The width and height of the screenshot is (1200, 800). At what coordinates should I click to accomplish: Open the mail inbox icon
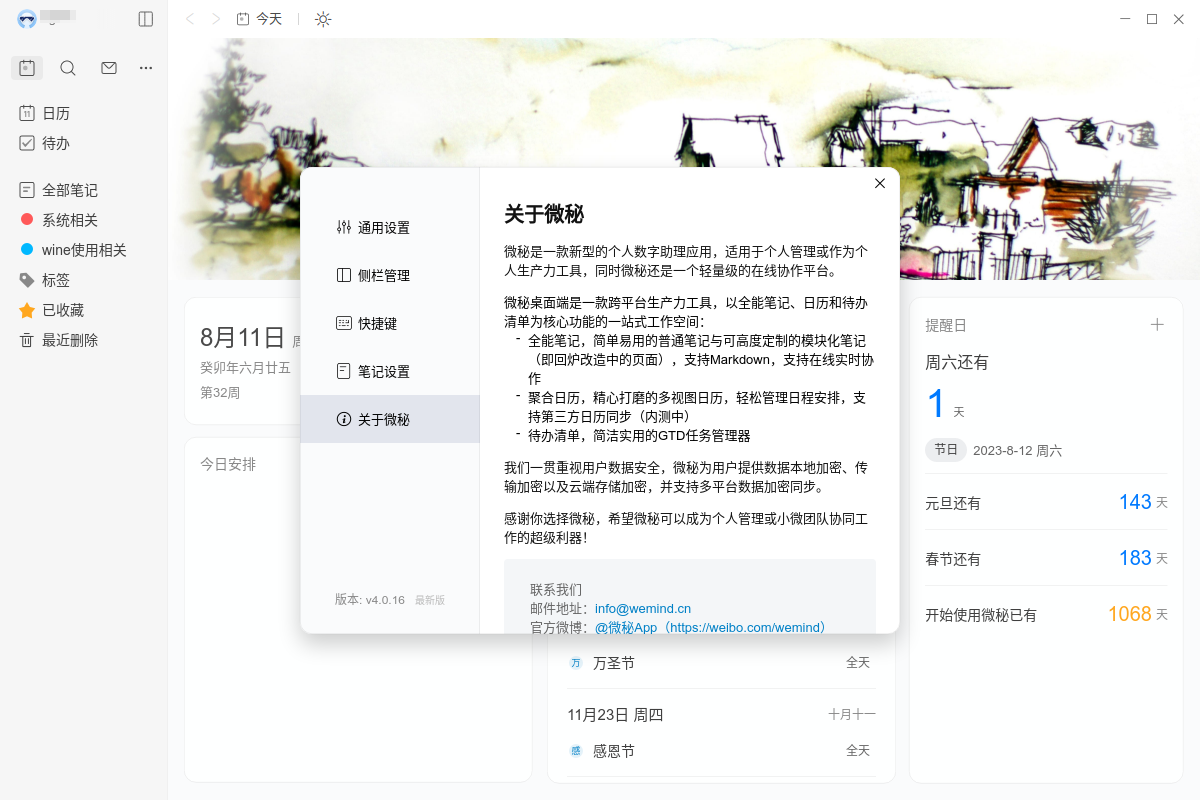(x=109, y=68)
